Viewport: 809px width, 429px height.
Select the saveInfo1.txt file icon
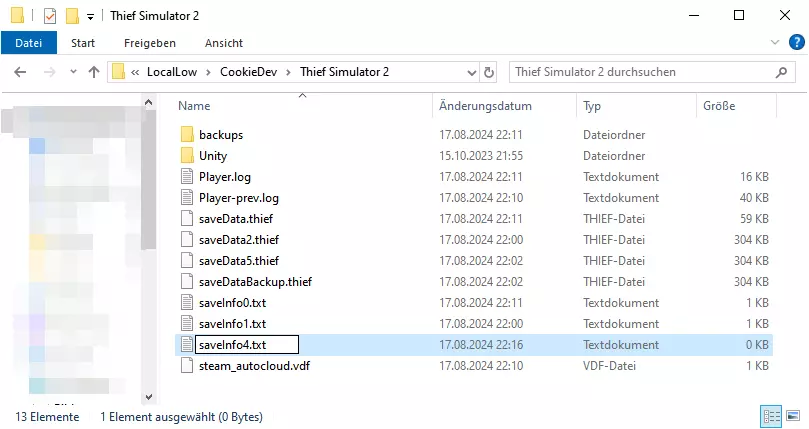click(x=187, y=324)
